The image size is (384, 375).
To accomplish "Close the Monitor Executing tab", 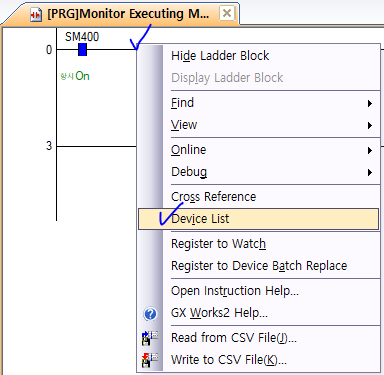I will [227, 14].
